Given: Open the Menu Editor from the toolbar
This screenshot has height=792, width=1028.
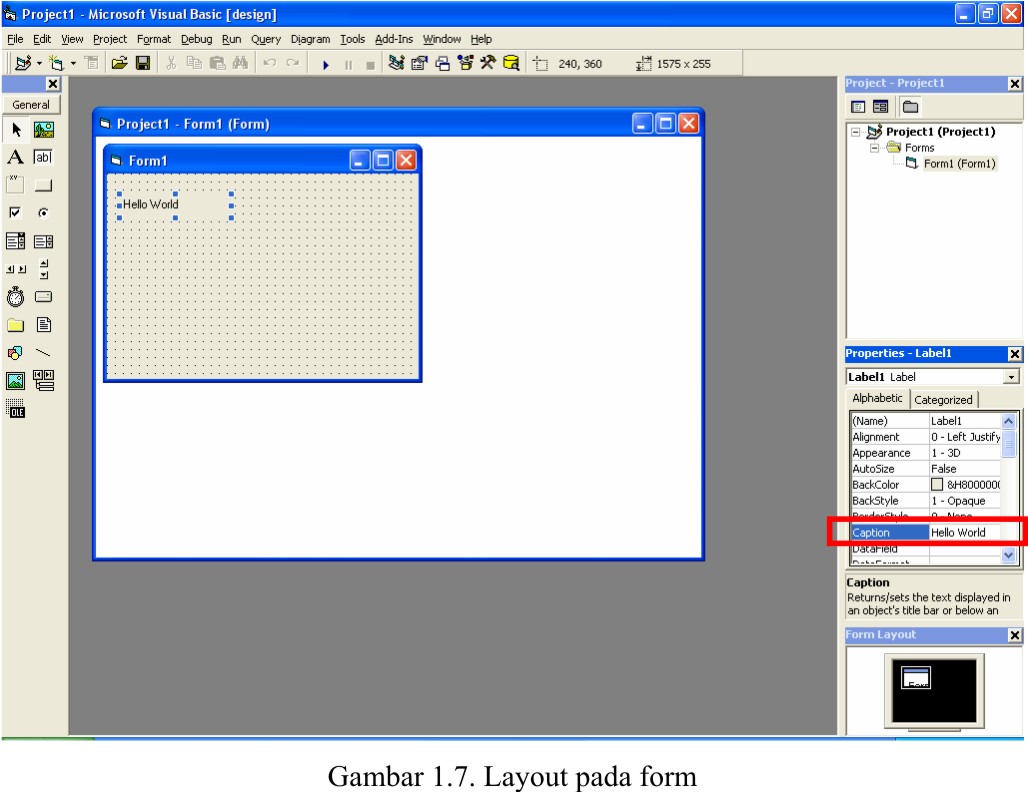Looking at the screenshot, I should point(90,63).
